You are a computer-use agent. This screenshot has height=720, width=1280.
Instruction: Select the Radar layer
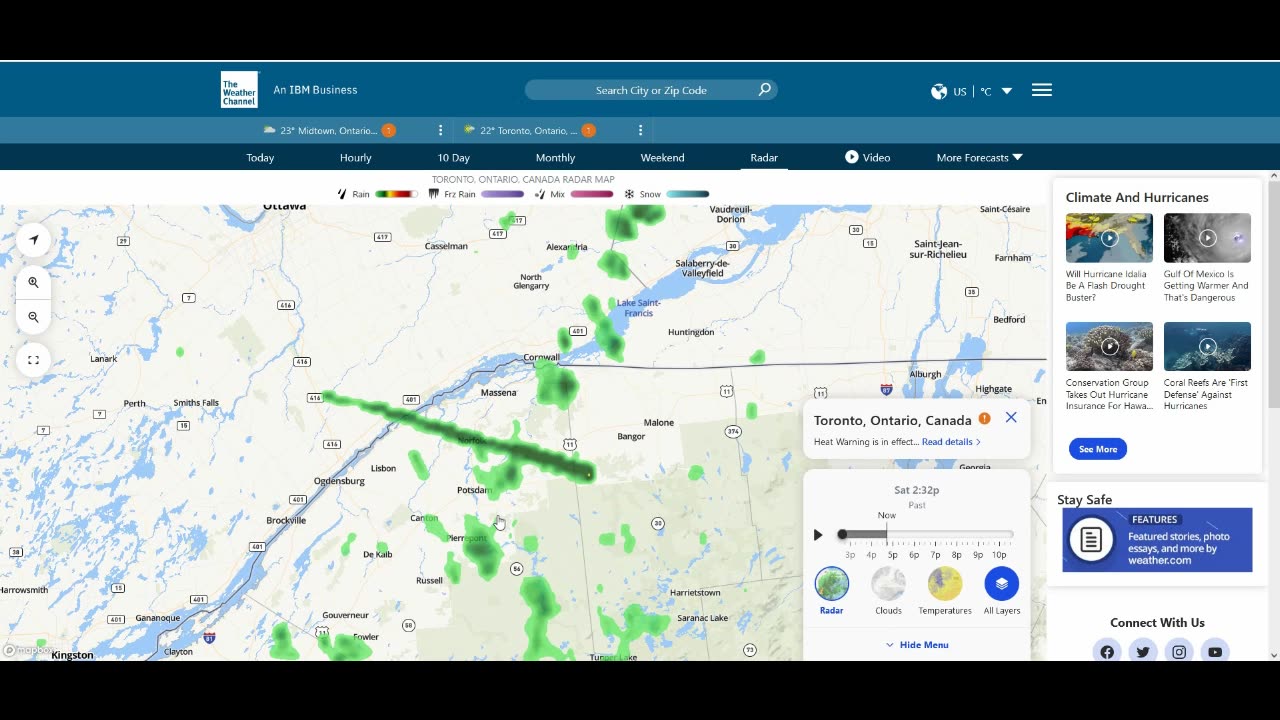tap(831, 584)
